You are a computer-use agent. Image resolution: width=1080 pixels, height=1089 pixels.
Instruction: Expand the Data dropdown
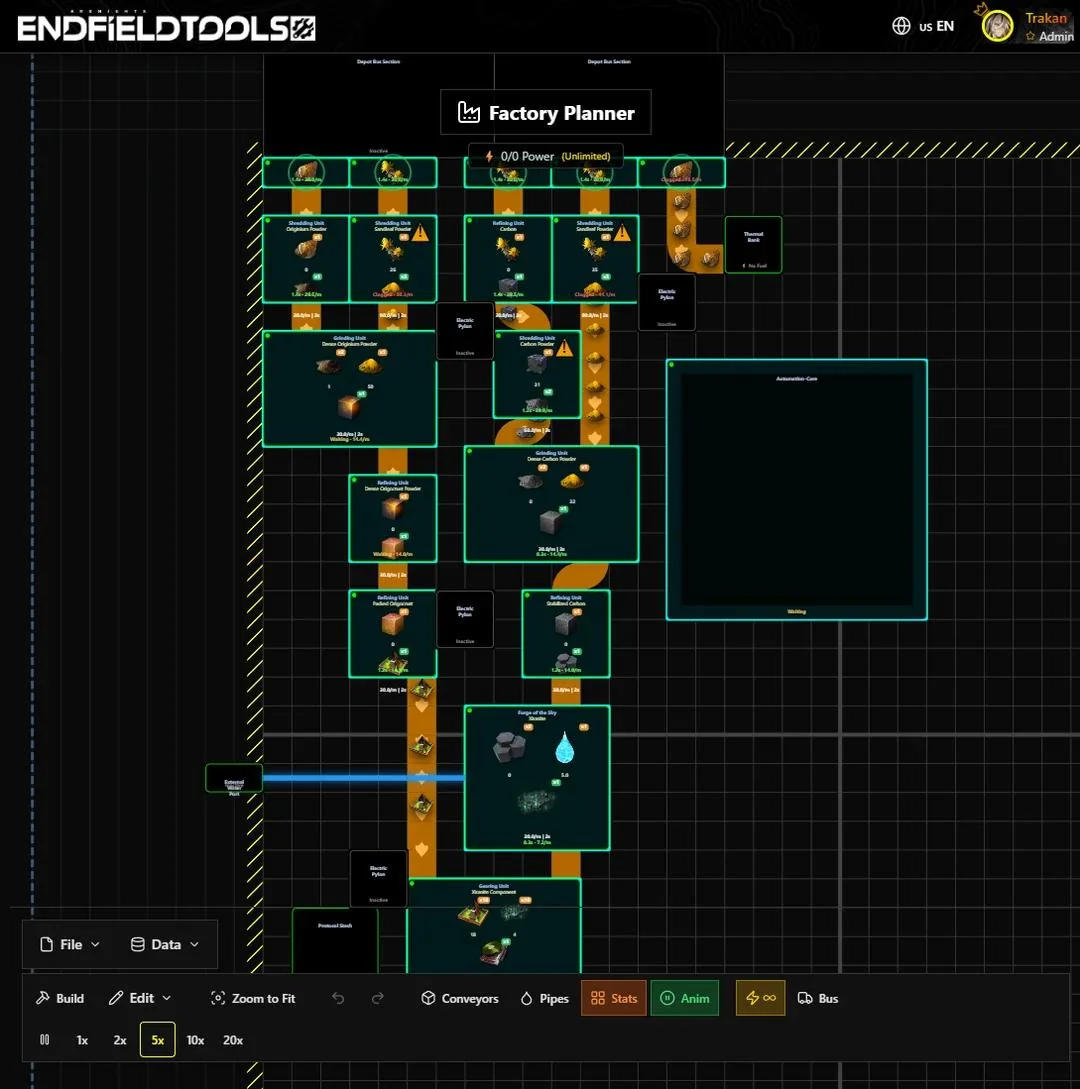[165, 944]
